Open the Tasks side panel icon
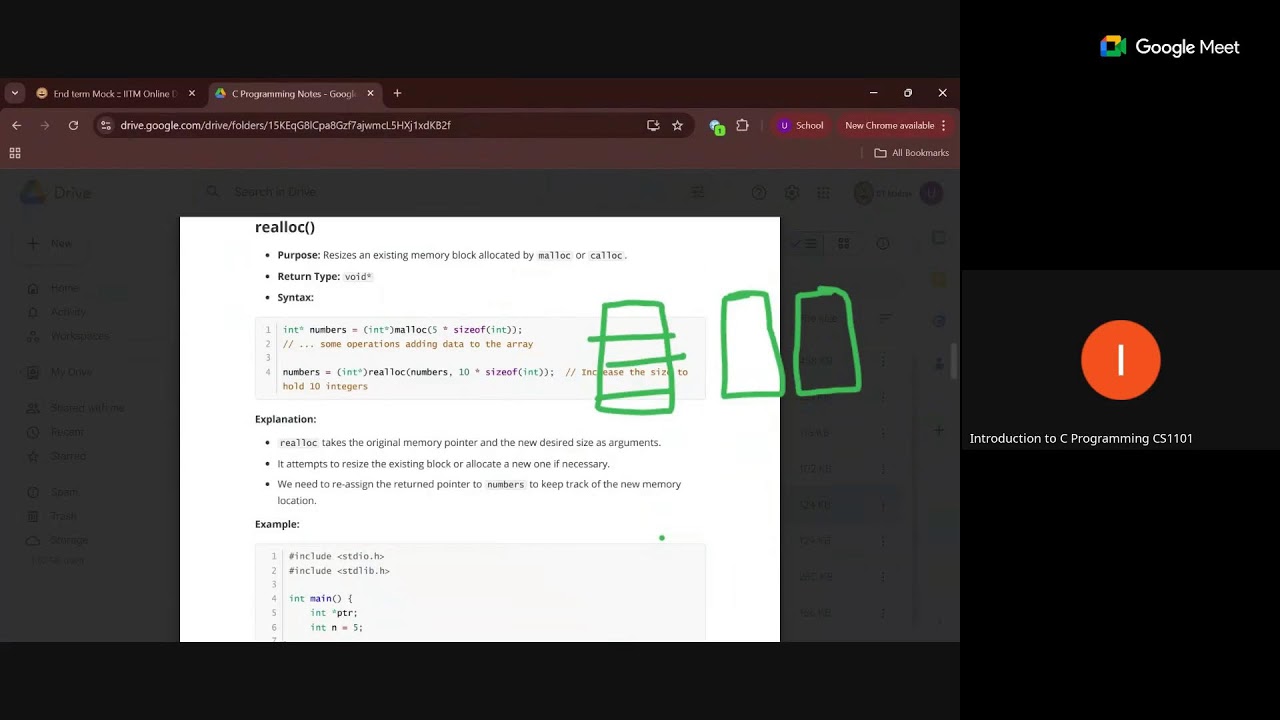This screenshot has width=1280, height=720. (x=939, y=321)
